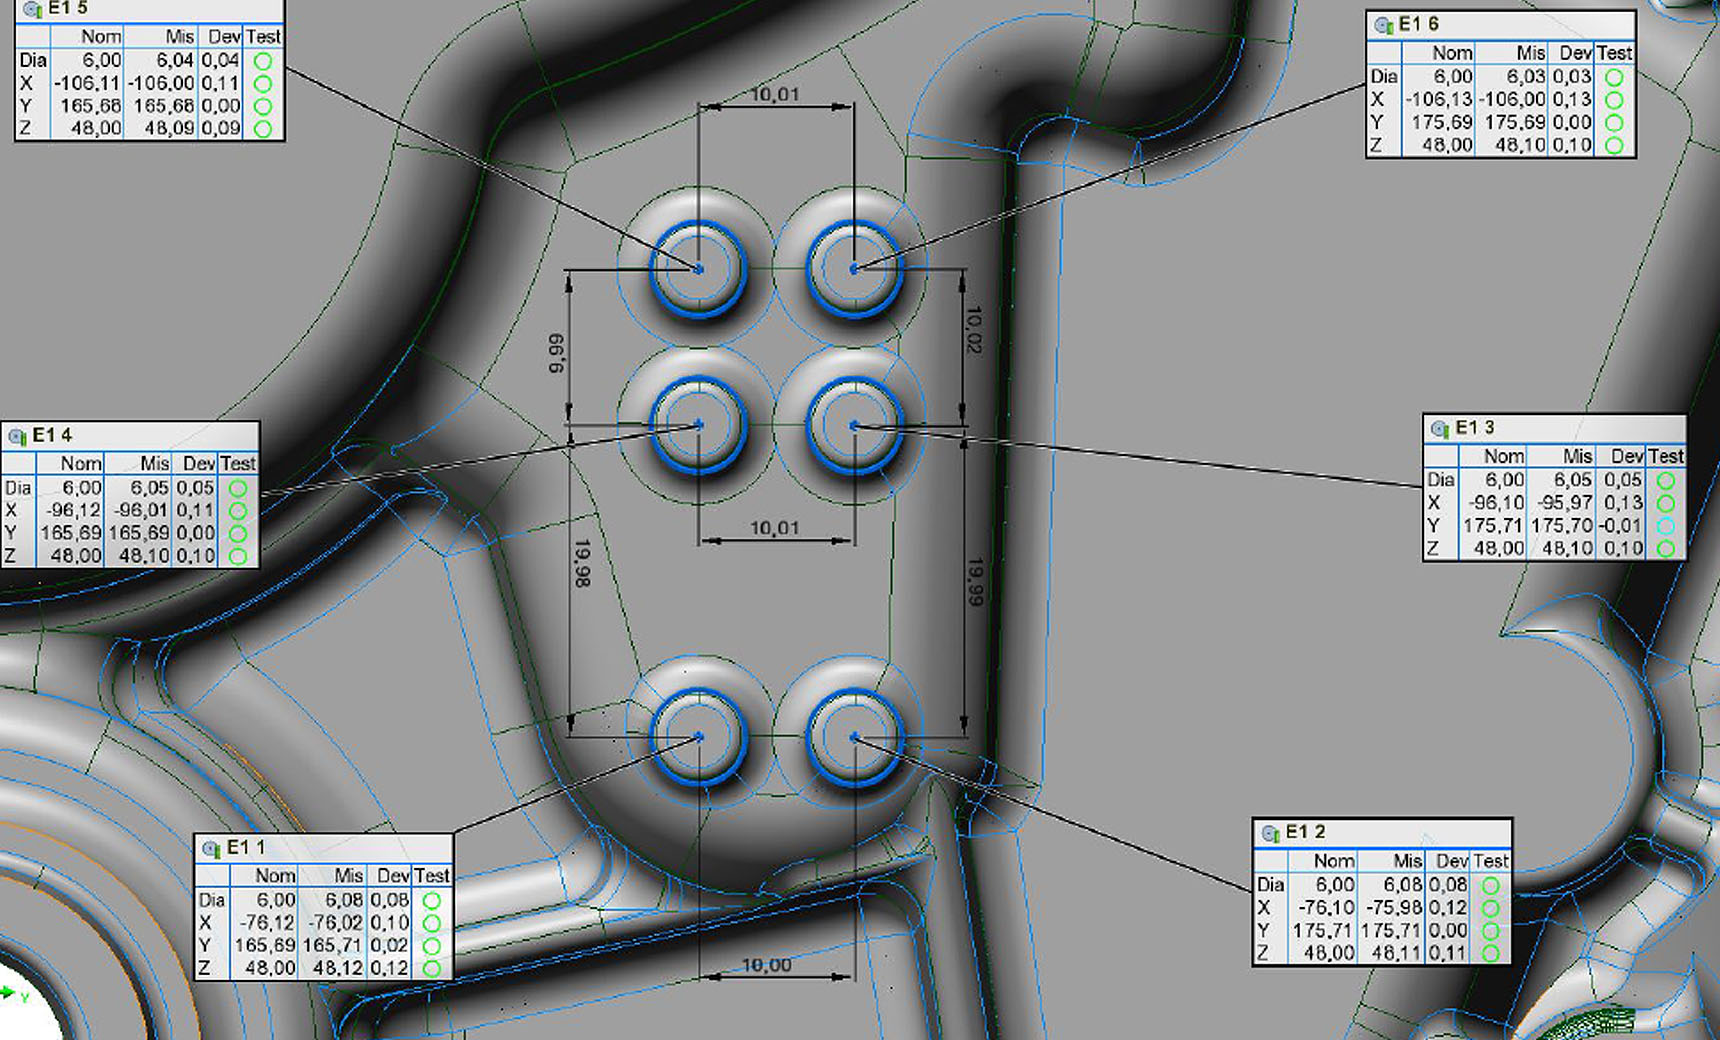Screen dimensions: 1720x1040
Task: Select the green Y test indicator in E1 1
Action: (432, 946)
